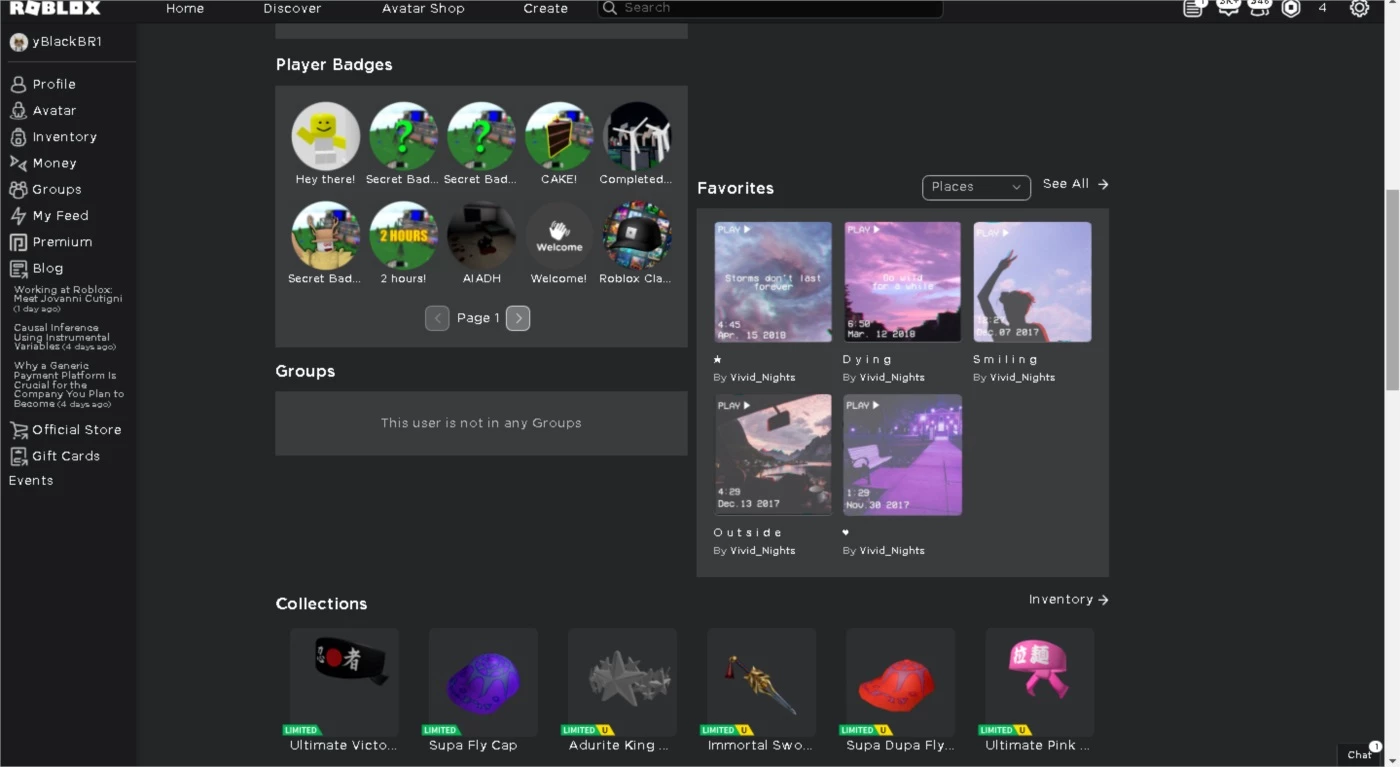
Task: Click the page vertical scrollbar thumb
Action: point(1391,290)
